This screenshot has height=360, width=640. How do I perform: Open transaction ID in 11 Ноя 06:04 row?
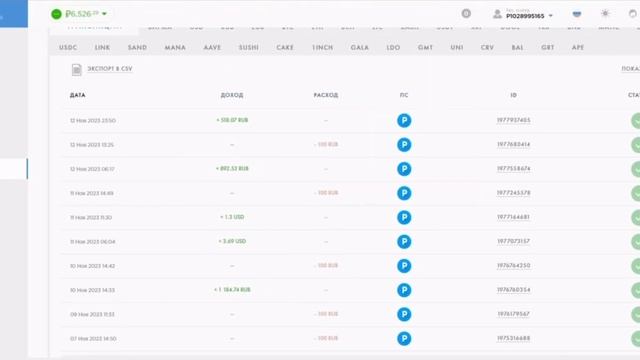(x=513, y=241)
